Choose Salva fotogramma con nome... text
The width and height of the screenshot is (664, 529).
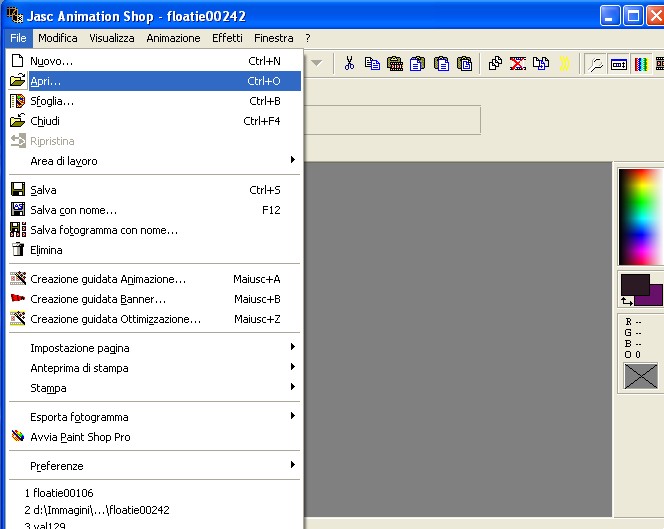pos(104,230)
